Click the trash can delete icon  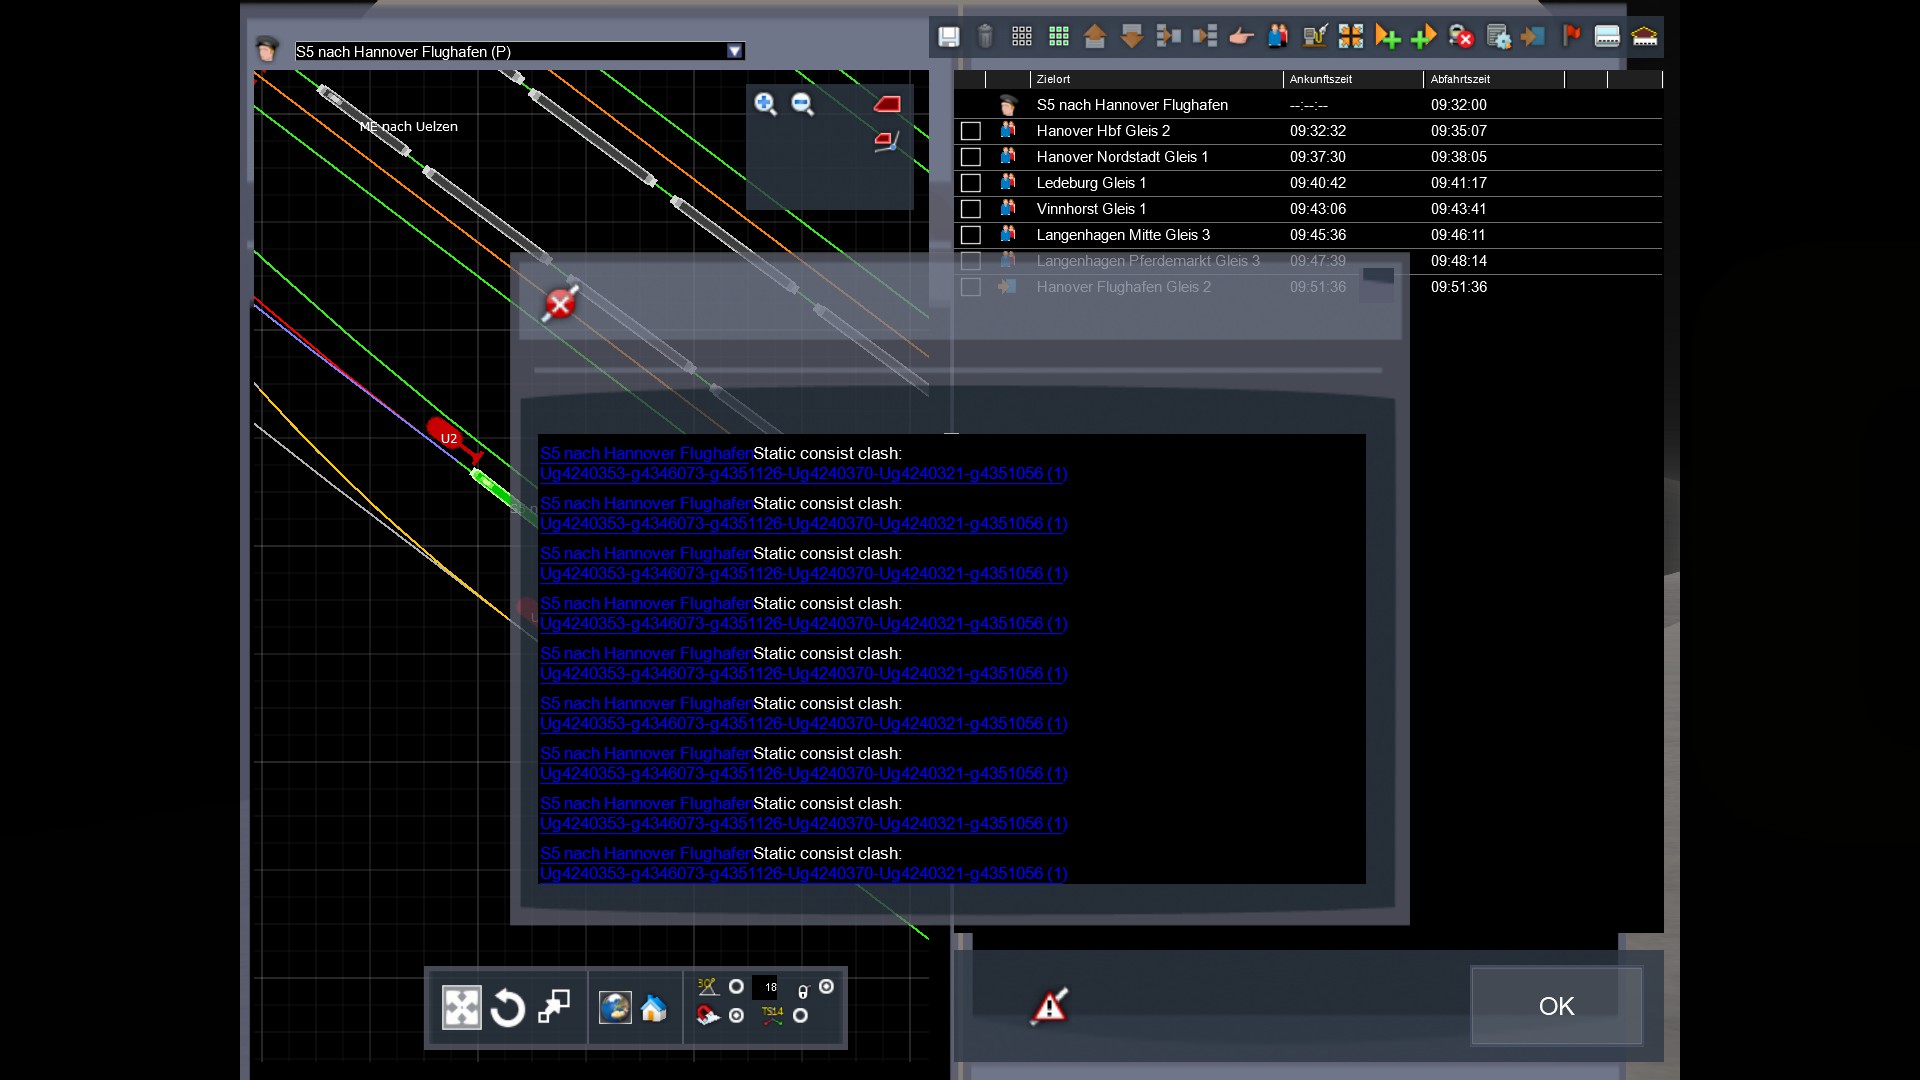985,38
